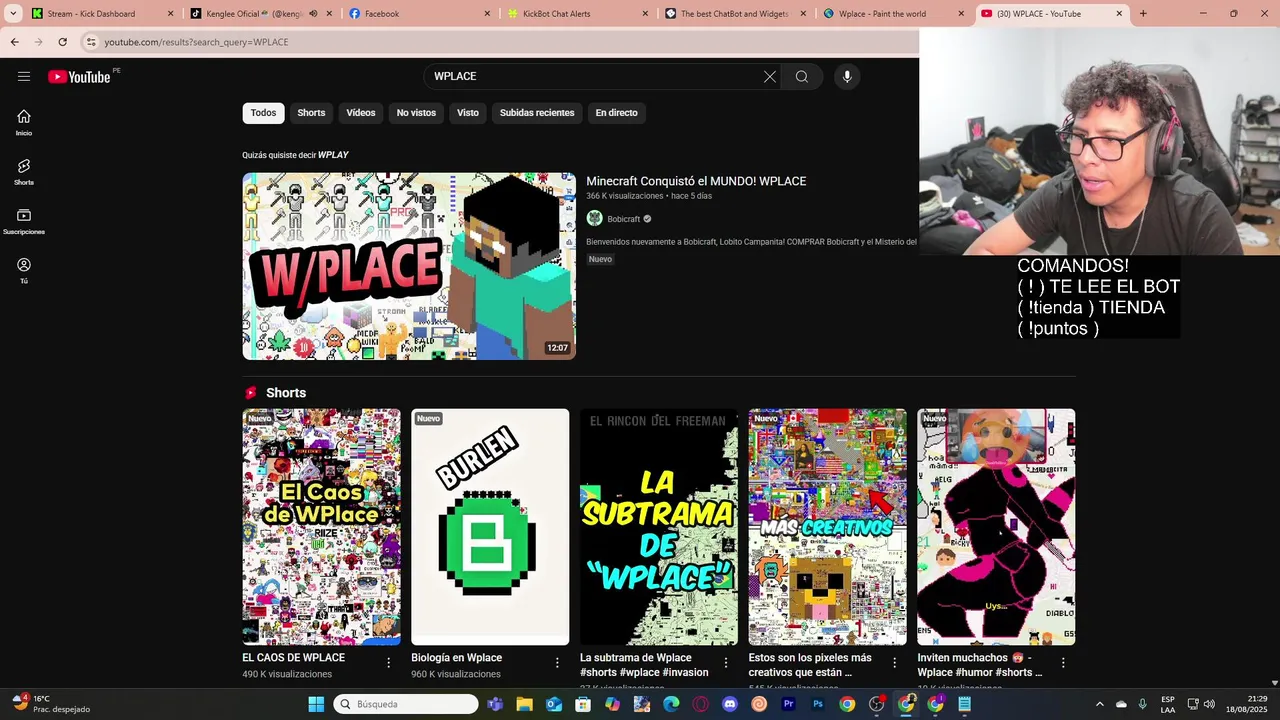Click the Bobicraft channel avatar

(x=594, y=218)
